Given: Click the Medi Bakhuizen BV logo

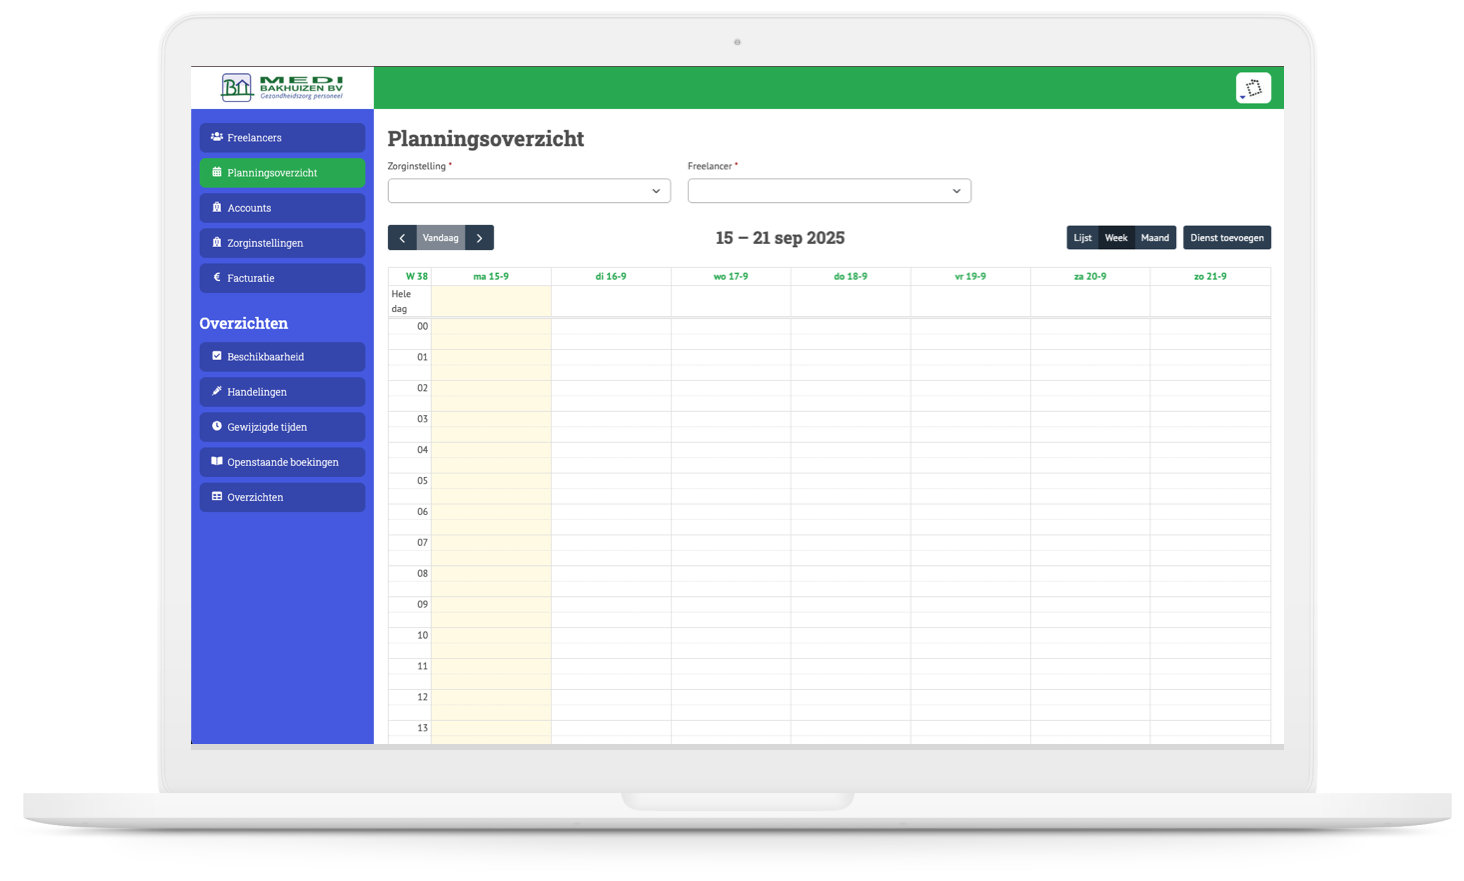Looking at the screenshot, I should [282, 88].
